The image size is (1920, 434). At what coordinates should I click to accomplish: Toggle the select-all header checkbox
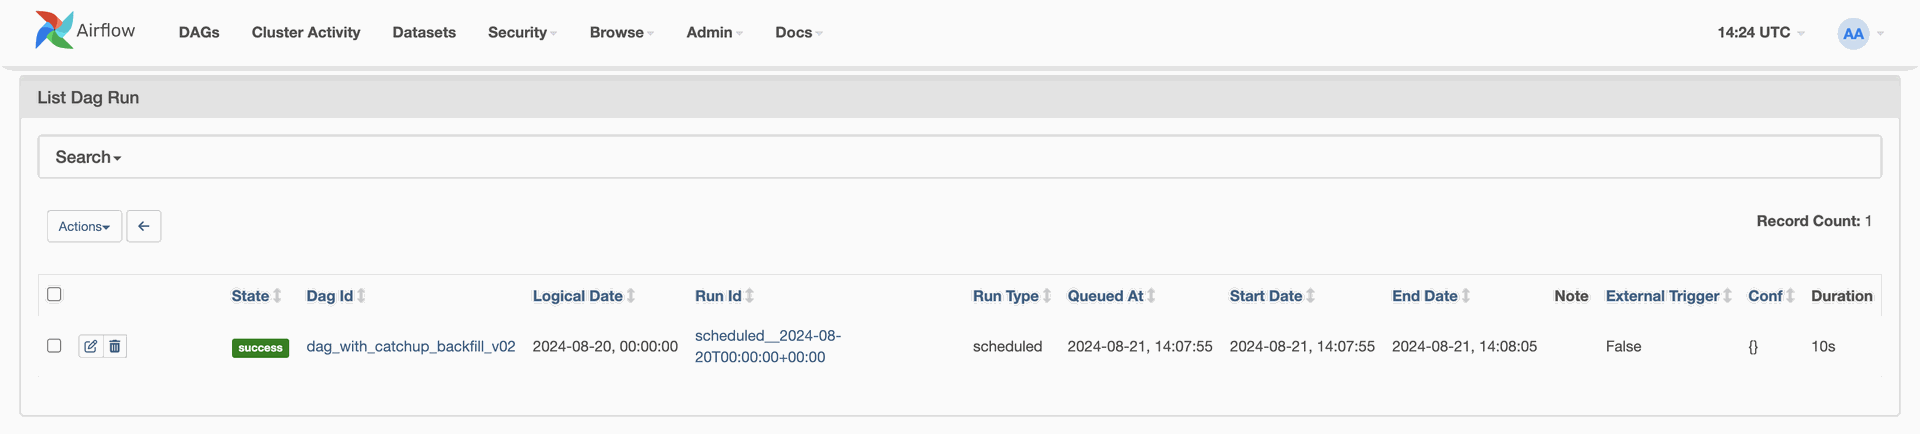point(55,294)
